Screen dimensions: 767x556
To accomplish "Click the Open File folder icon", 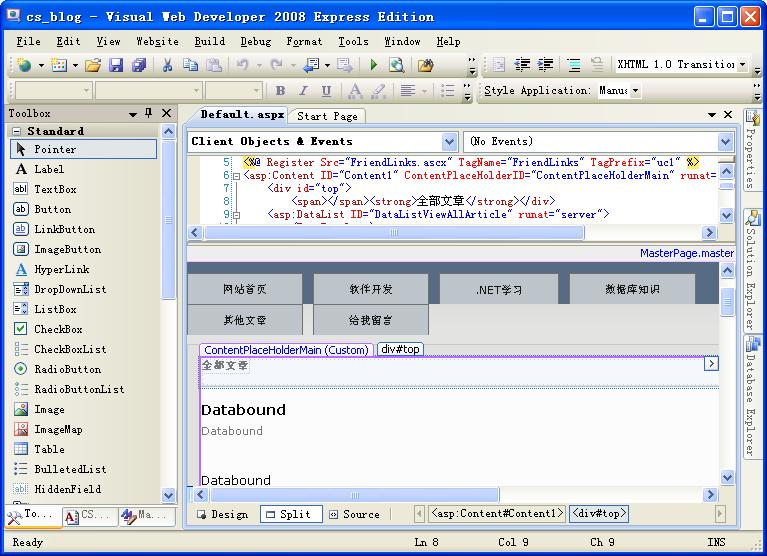I will click(x=93, y=65).
